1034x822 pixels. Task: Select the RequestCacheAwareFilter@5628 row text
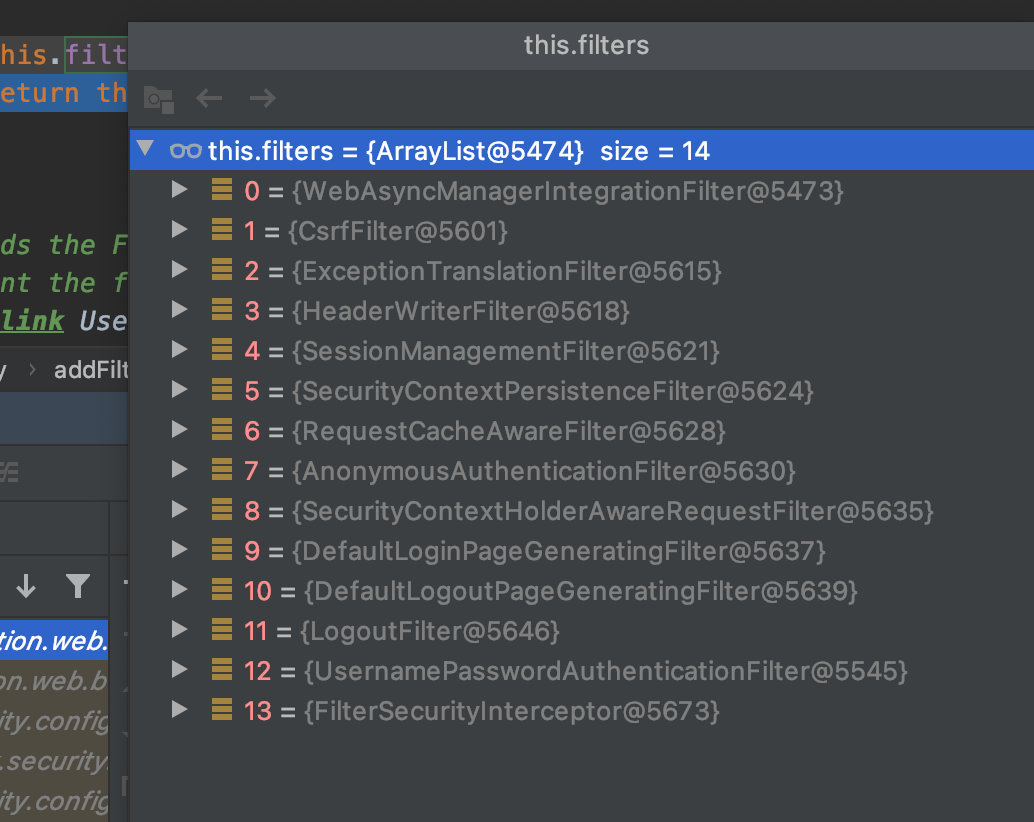coord(508,431)
